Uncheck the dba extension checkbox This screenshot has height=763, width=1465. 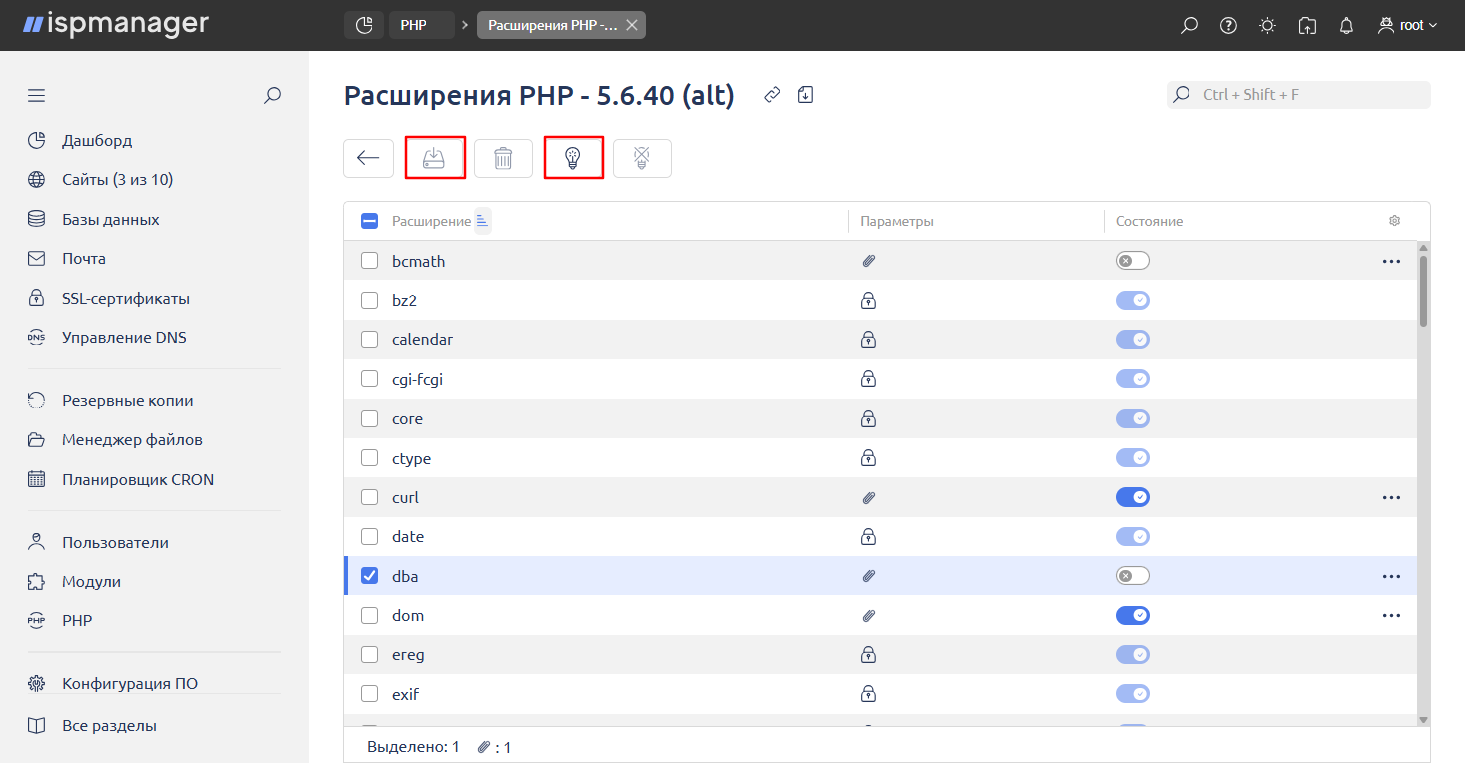coord(369,575)
